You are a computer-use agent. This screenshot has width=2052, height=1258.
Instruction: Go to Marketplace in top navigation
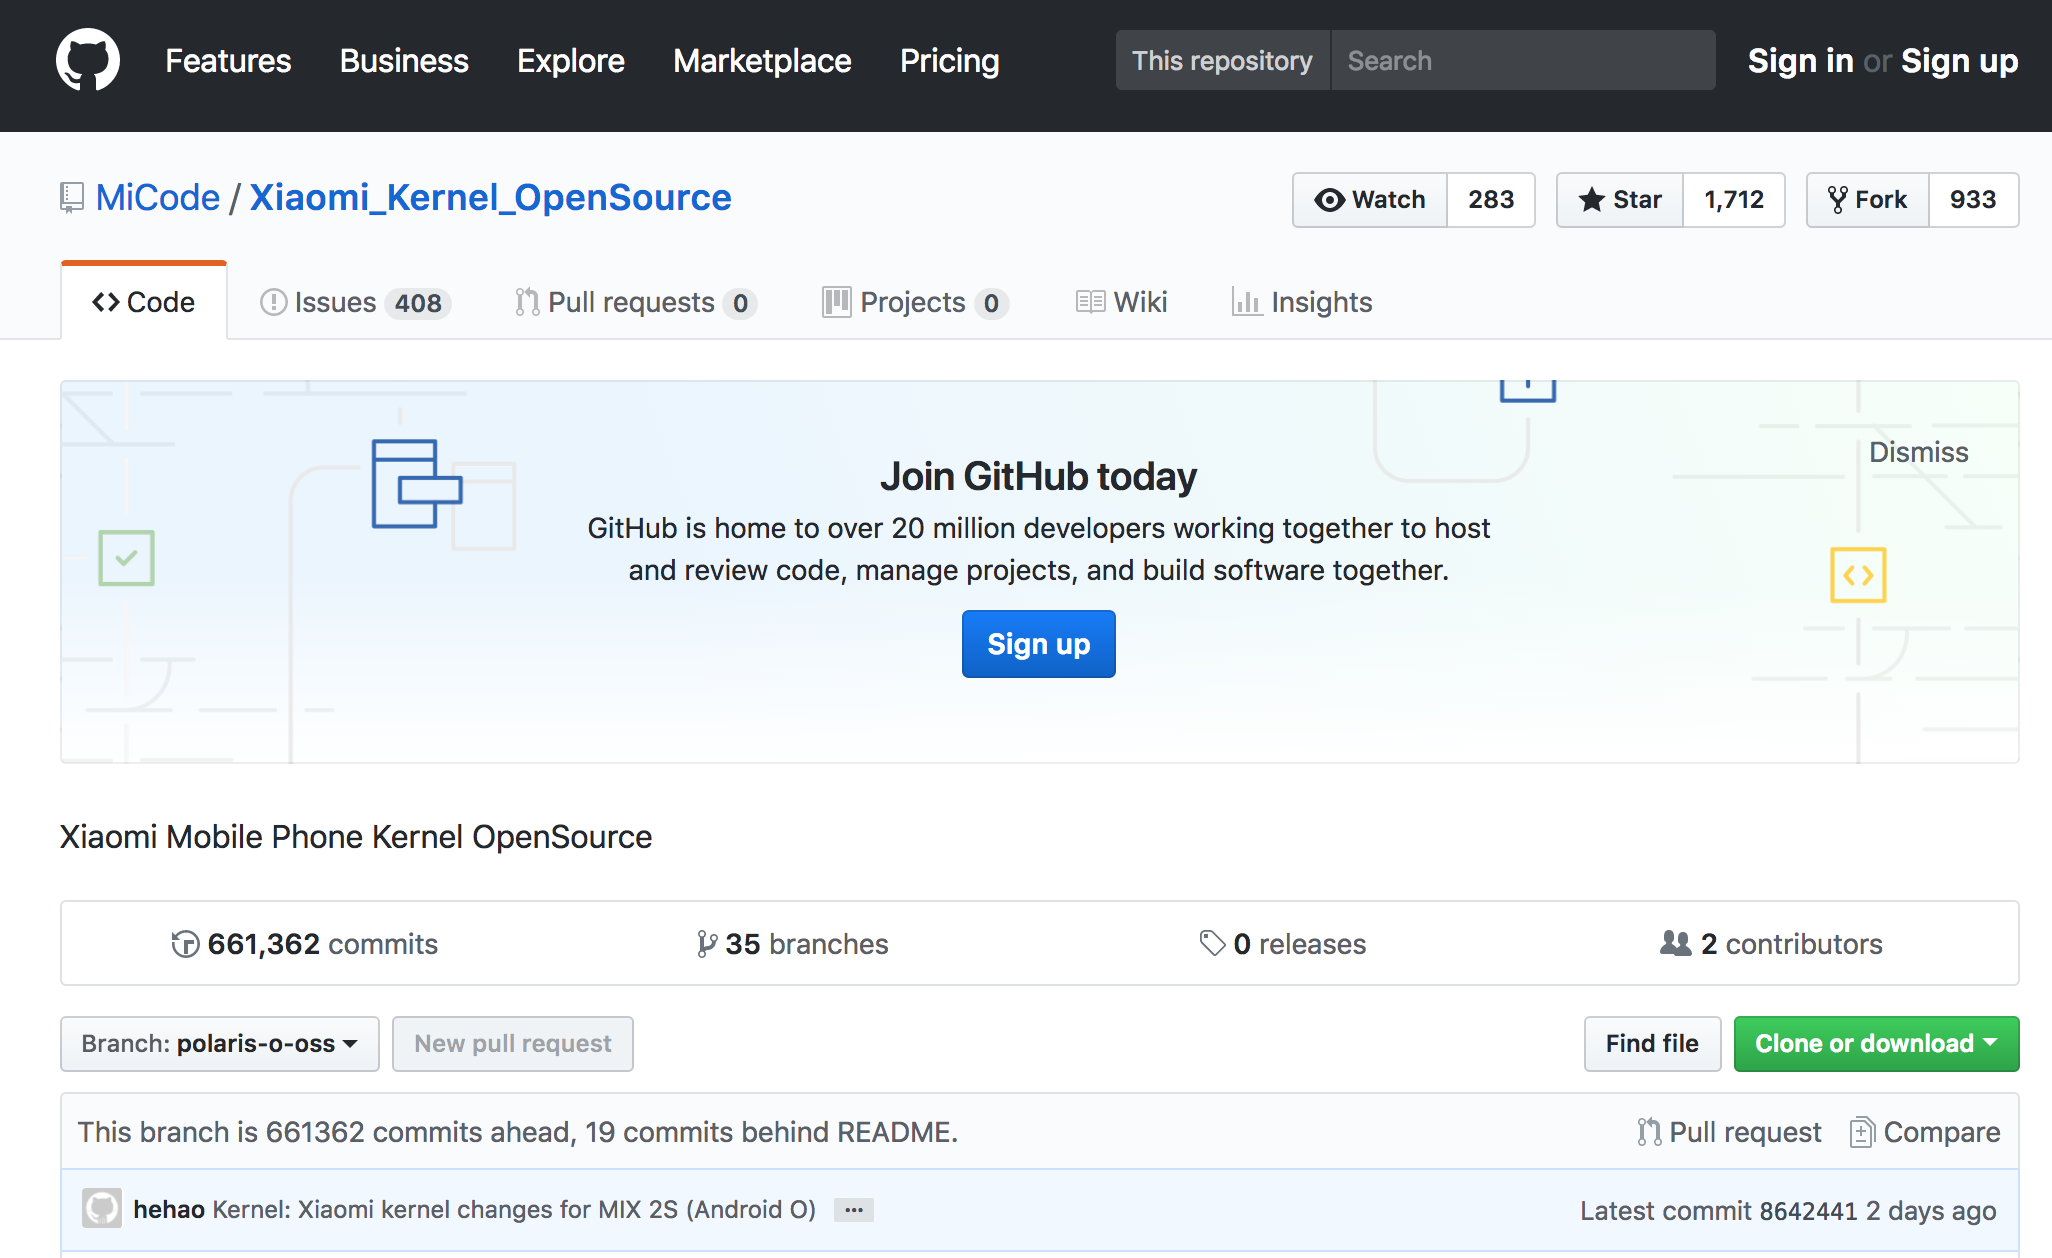(x=762, y=61)
